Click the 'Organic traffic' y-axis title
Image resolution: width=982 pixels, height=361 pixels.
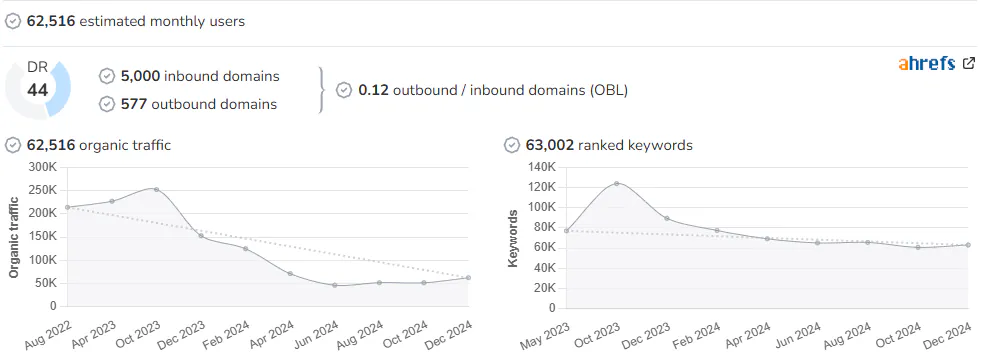click(x=14, y=238)
